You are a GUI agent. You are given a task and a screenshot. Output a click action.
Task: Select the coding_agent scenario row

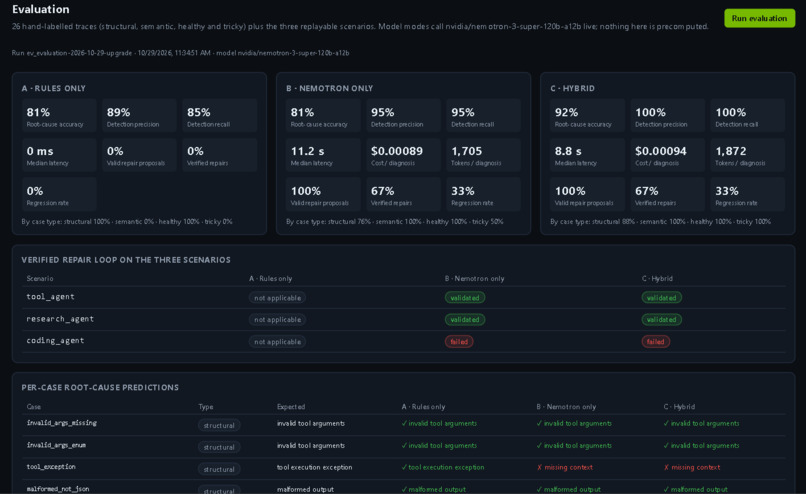[x=404, y=341]
